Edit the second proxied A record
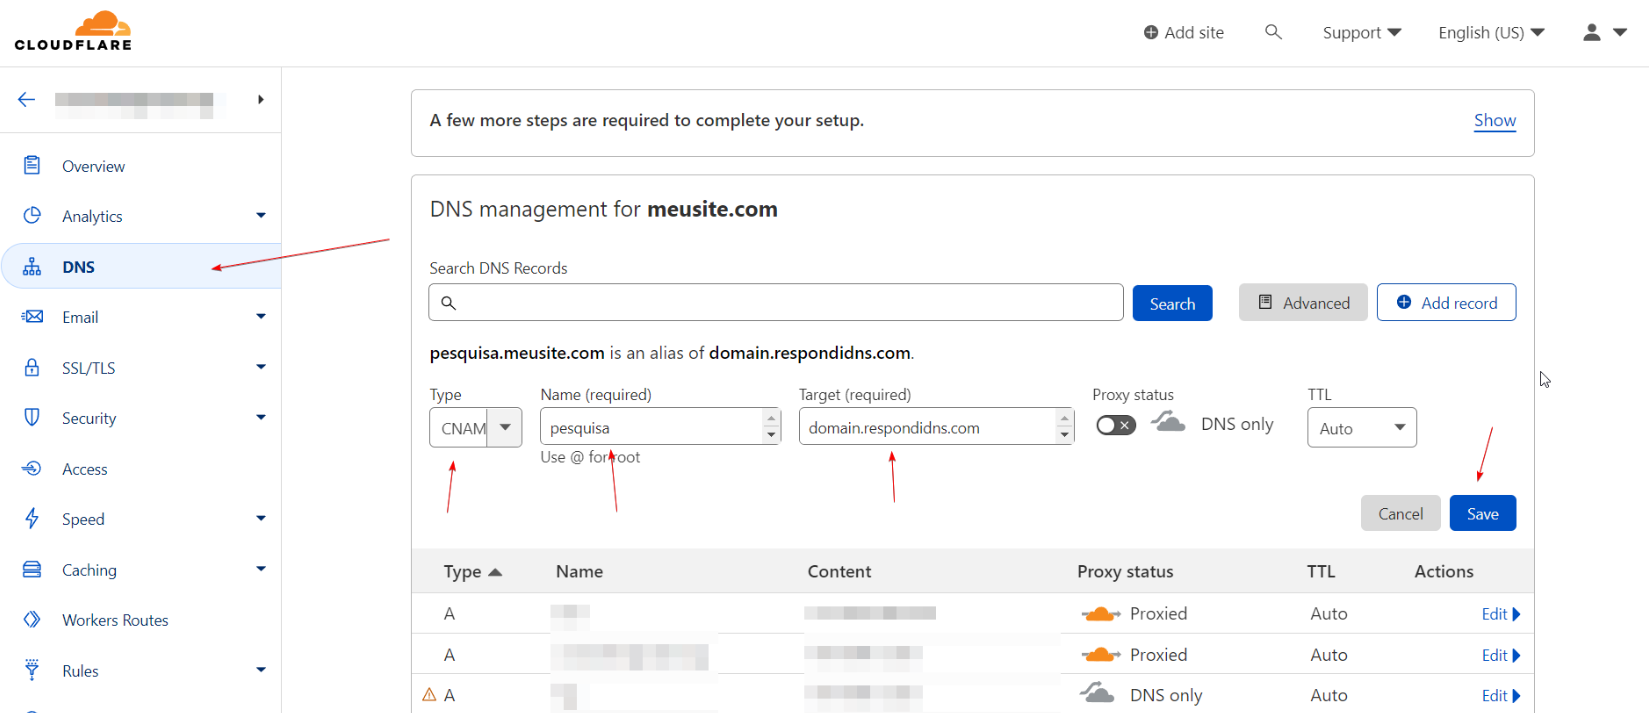 [1500, 655]
